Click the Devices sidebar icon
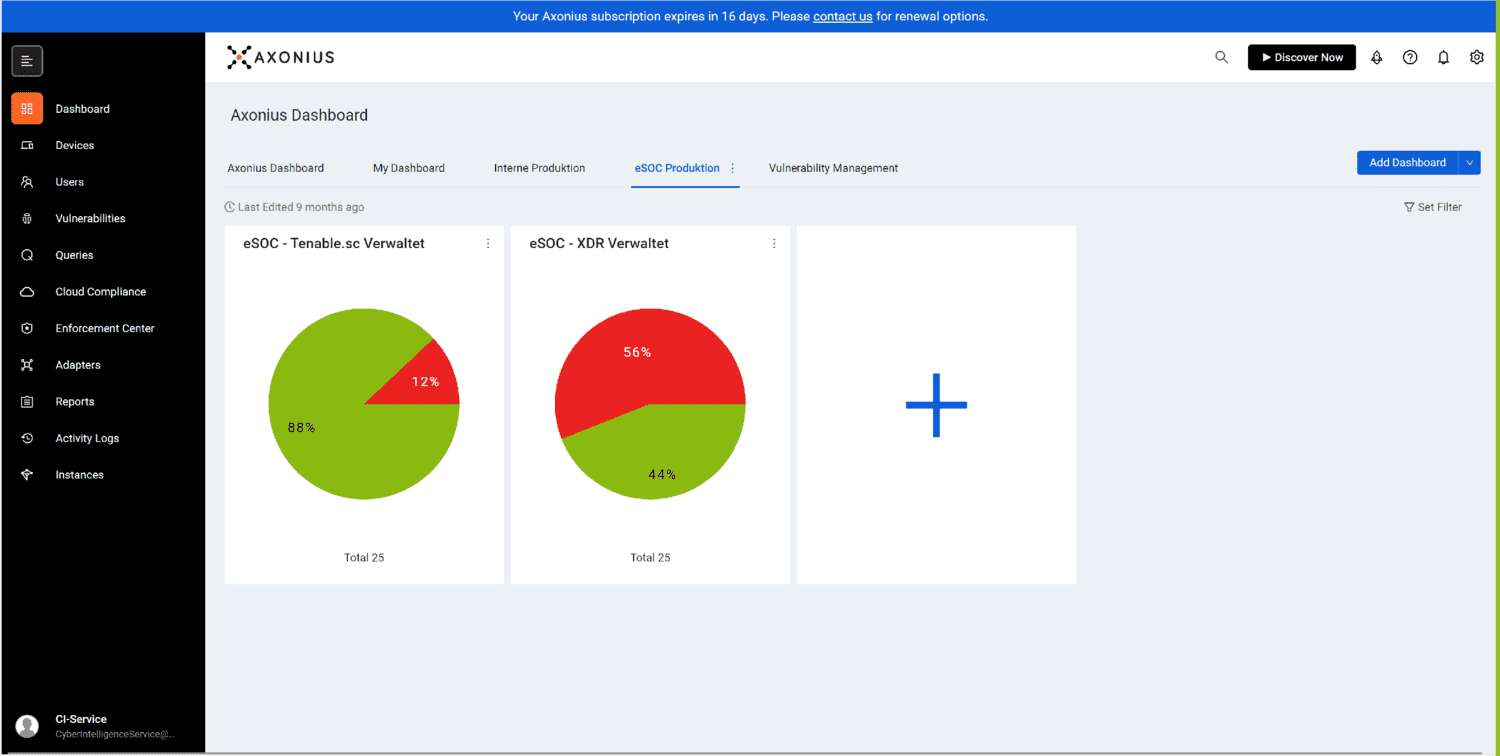Viewport: 1500px width, 756px height. (27, 145)
